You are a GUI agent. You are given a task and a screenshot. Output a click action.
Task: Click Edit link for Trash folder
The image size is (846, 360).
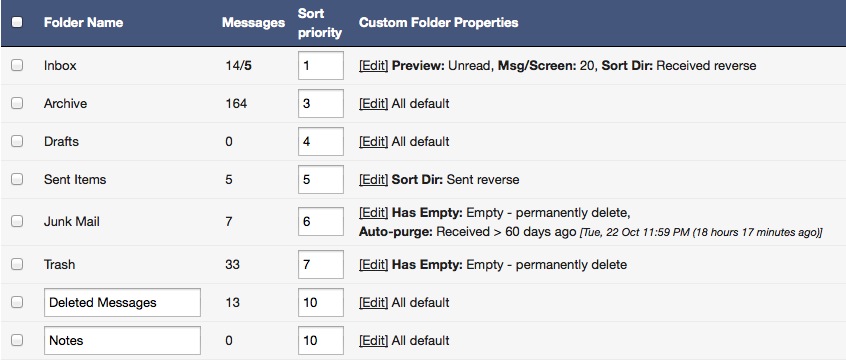(373, 265)
